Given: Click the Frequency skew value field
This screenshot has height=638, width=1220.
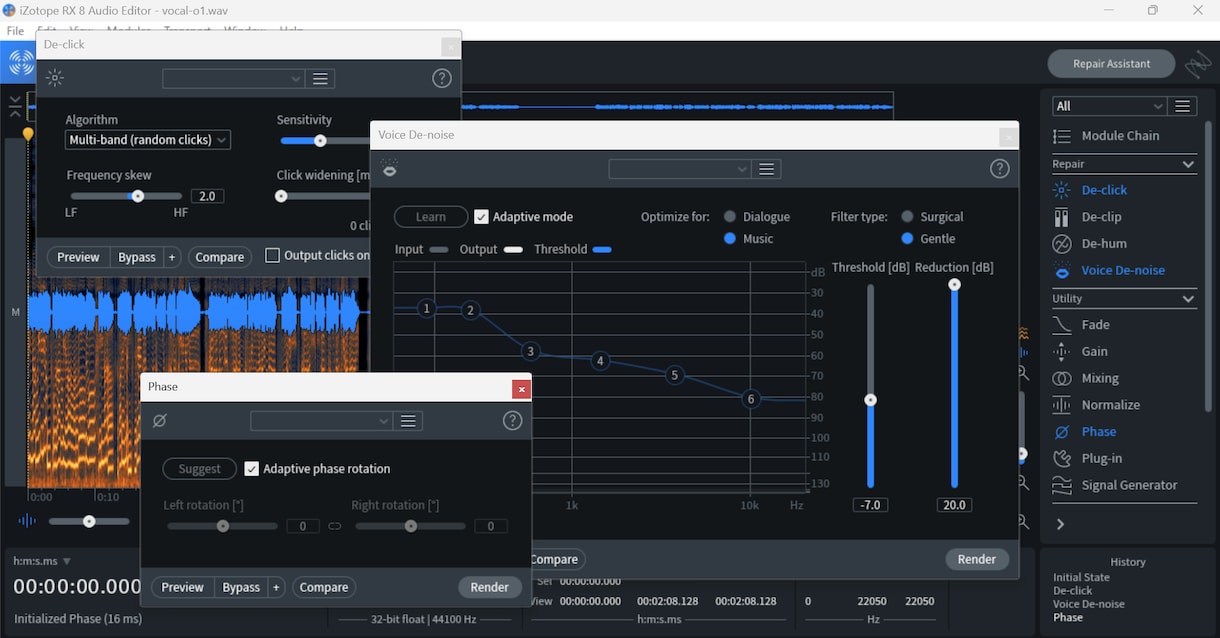Looking at the screenshot, I should tap(206, 196).
